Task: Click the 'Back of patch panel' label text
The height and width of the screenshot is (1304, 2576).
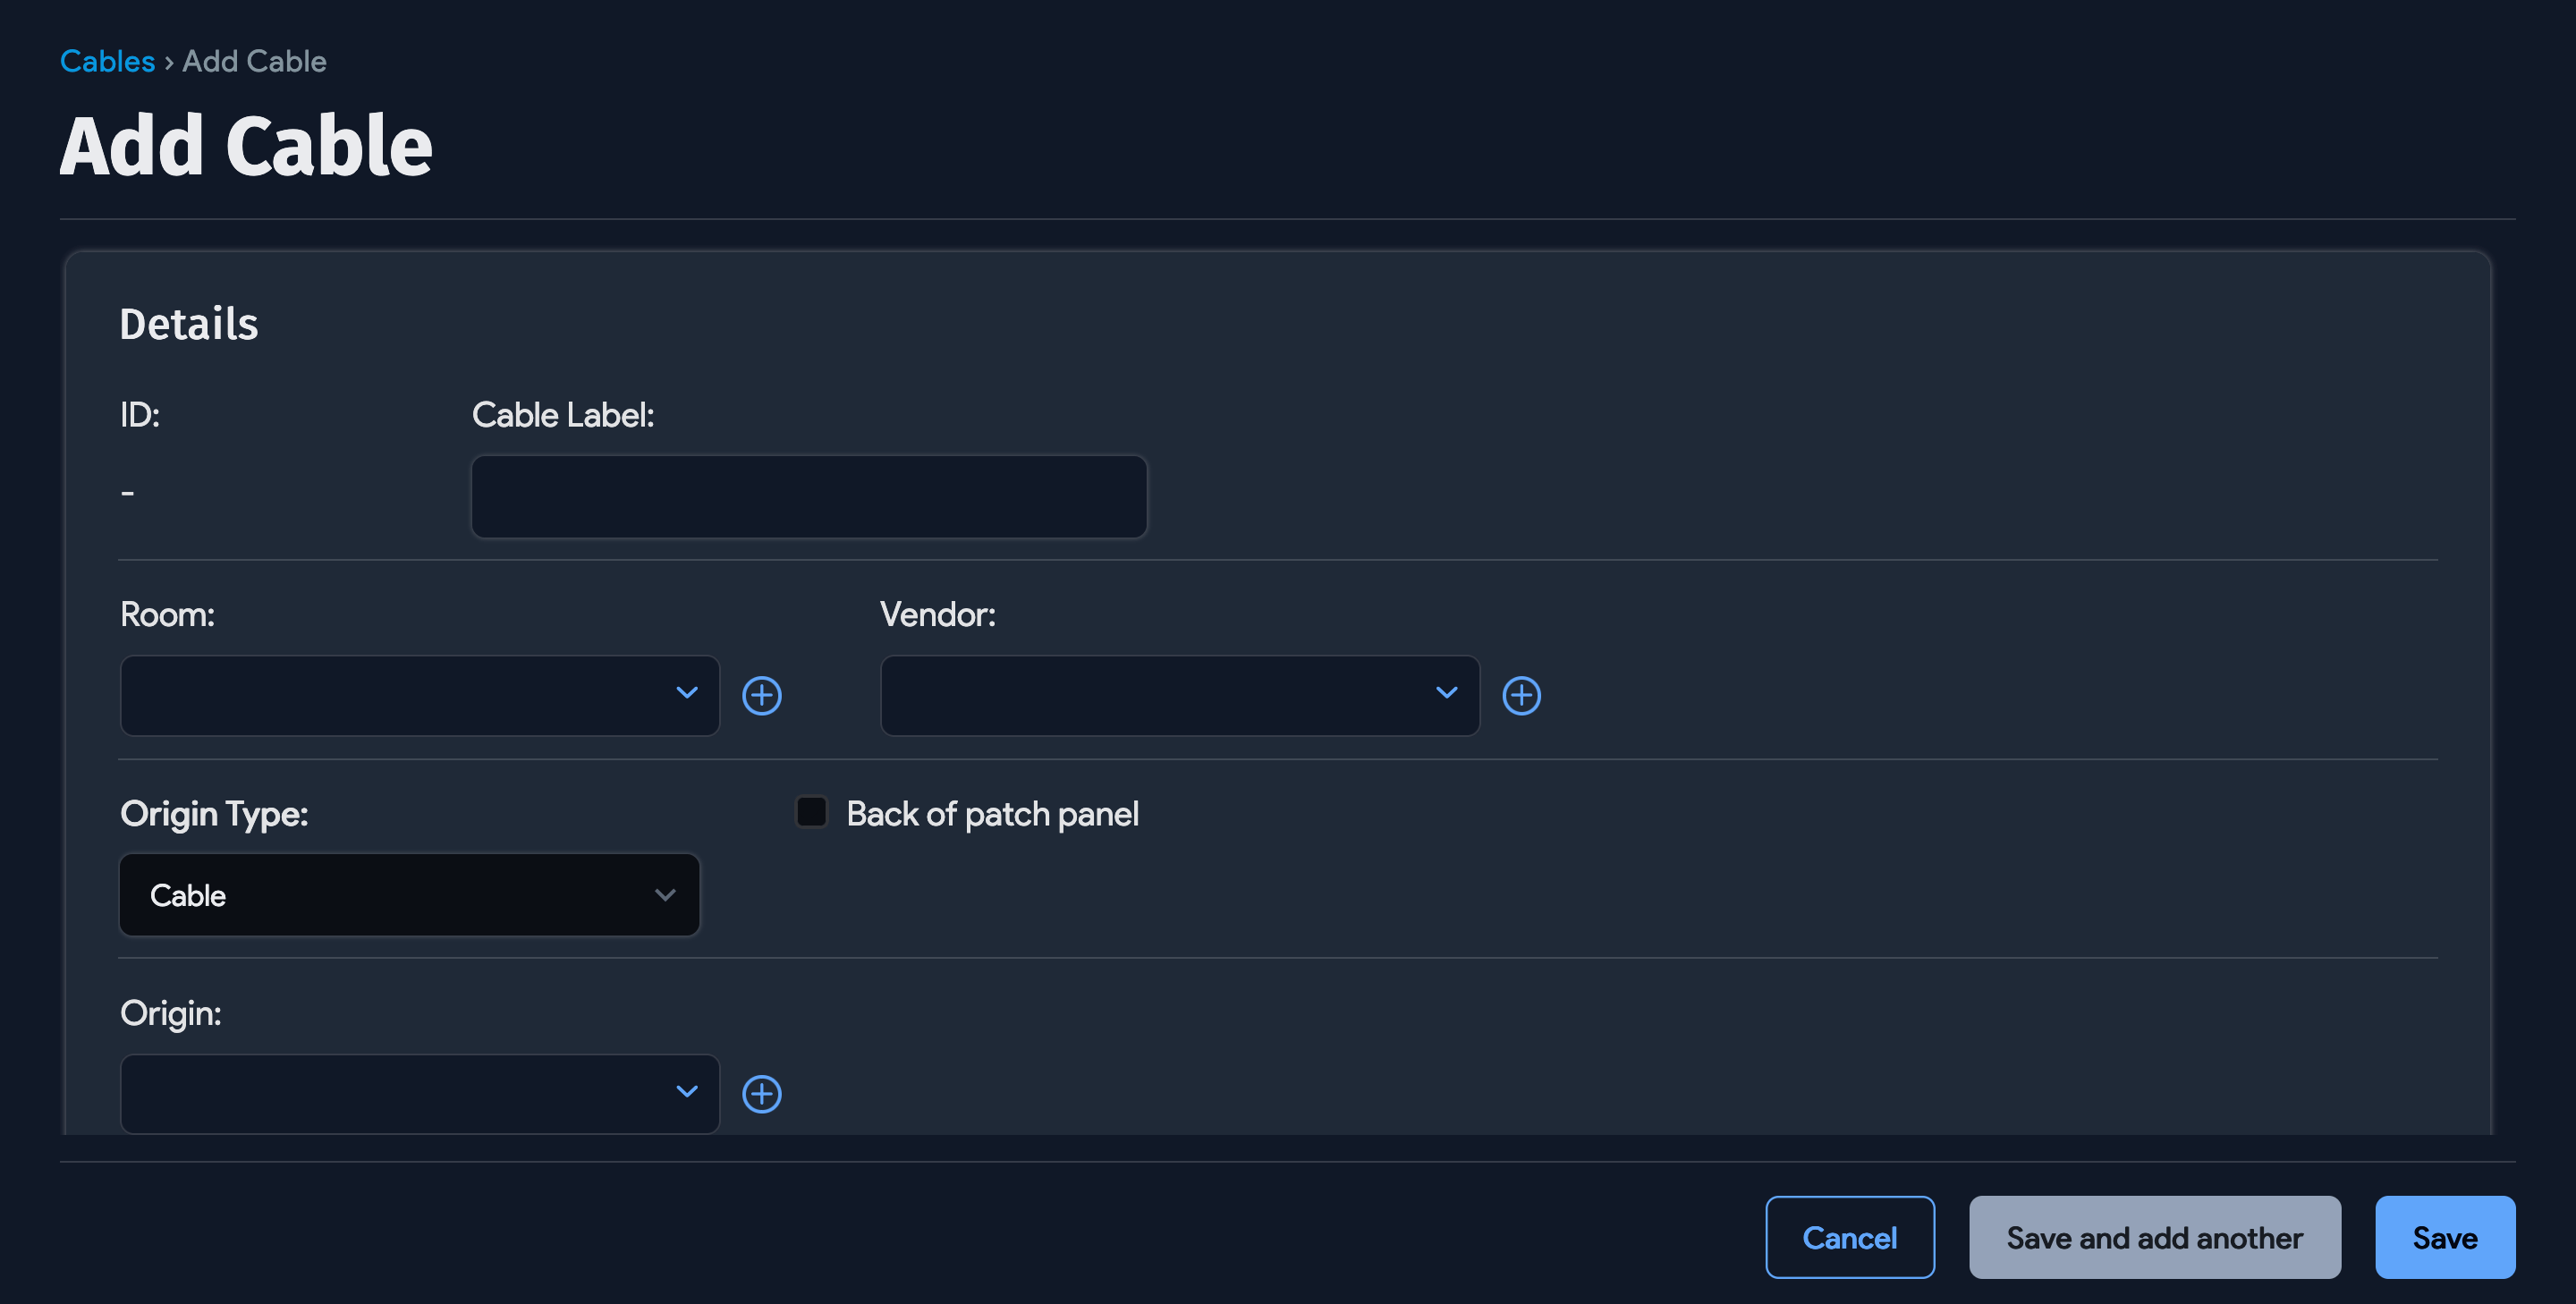Action: click(991, 814)
